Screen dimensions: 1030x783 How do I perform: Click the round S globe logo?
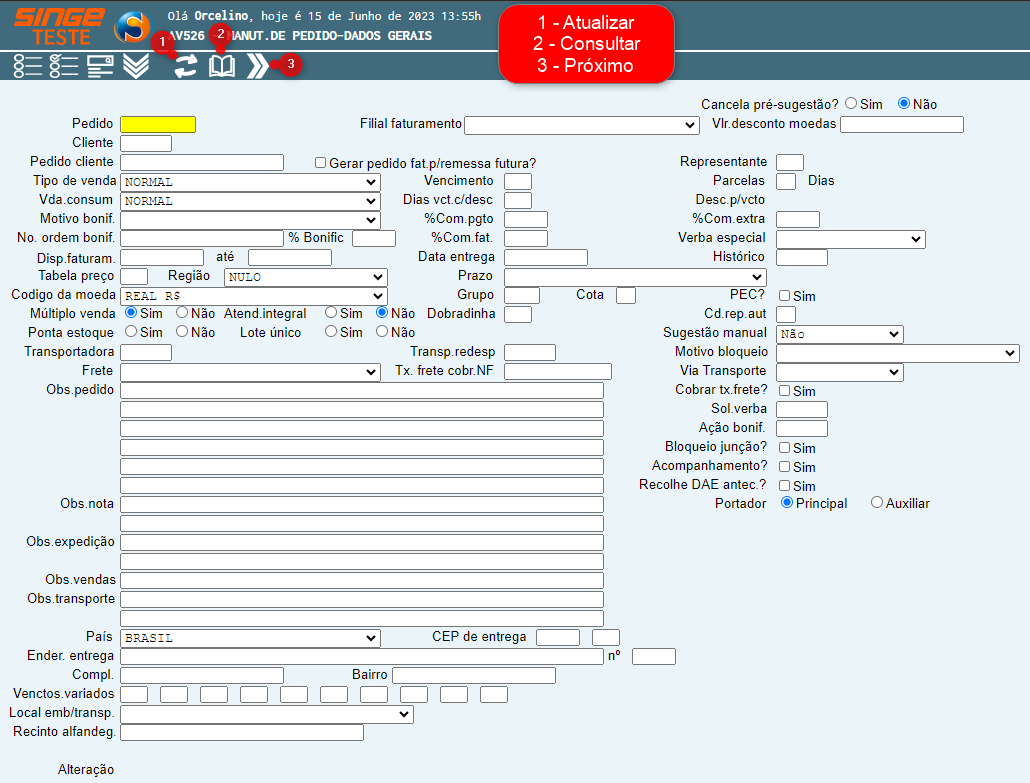pyautogui.click(x=132, y=27)
